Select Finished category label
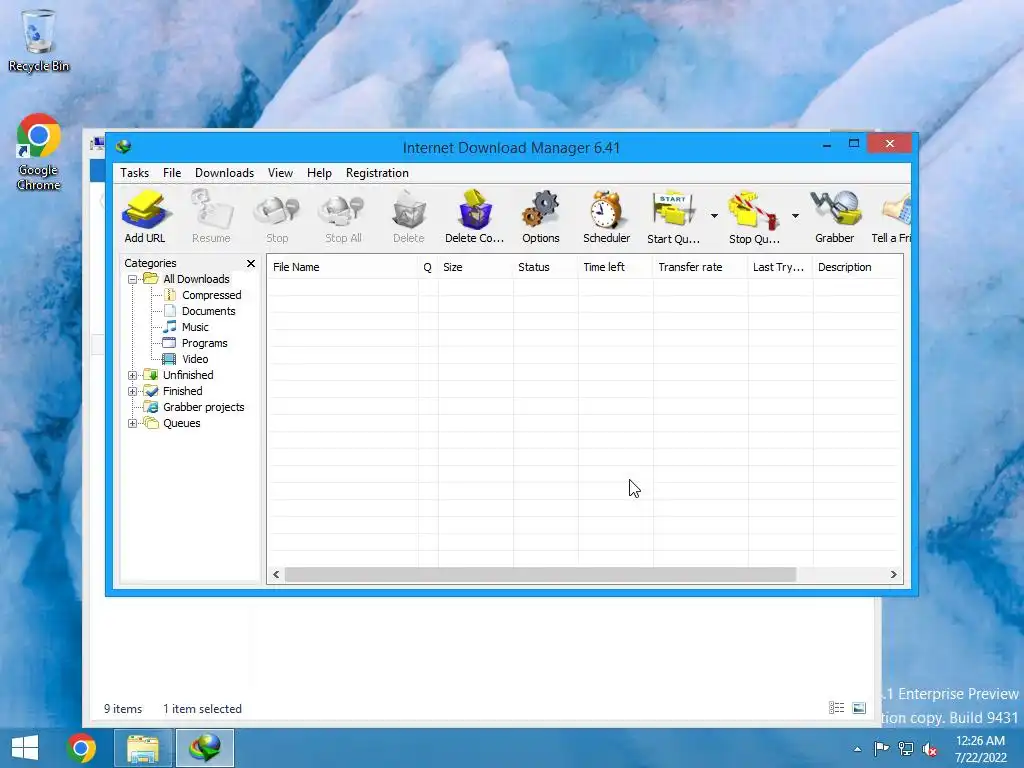This screenshot has height=768, width=1024. click(x=183, y=391)
